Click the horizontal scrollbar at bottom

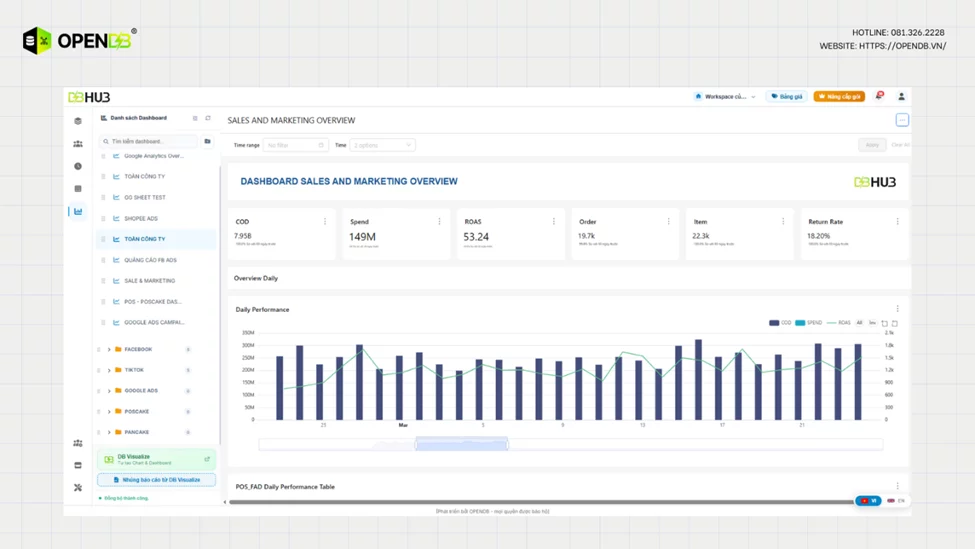(x=541, y=502)
